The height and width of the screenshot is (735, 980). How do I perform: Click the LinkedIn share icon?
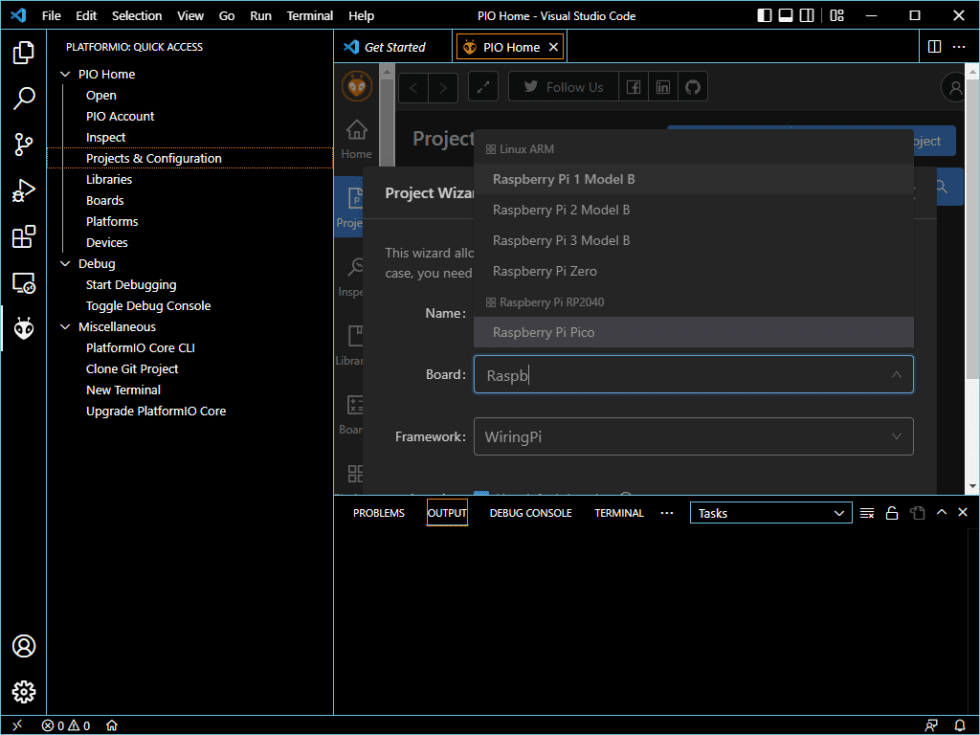[662, 87]
